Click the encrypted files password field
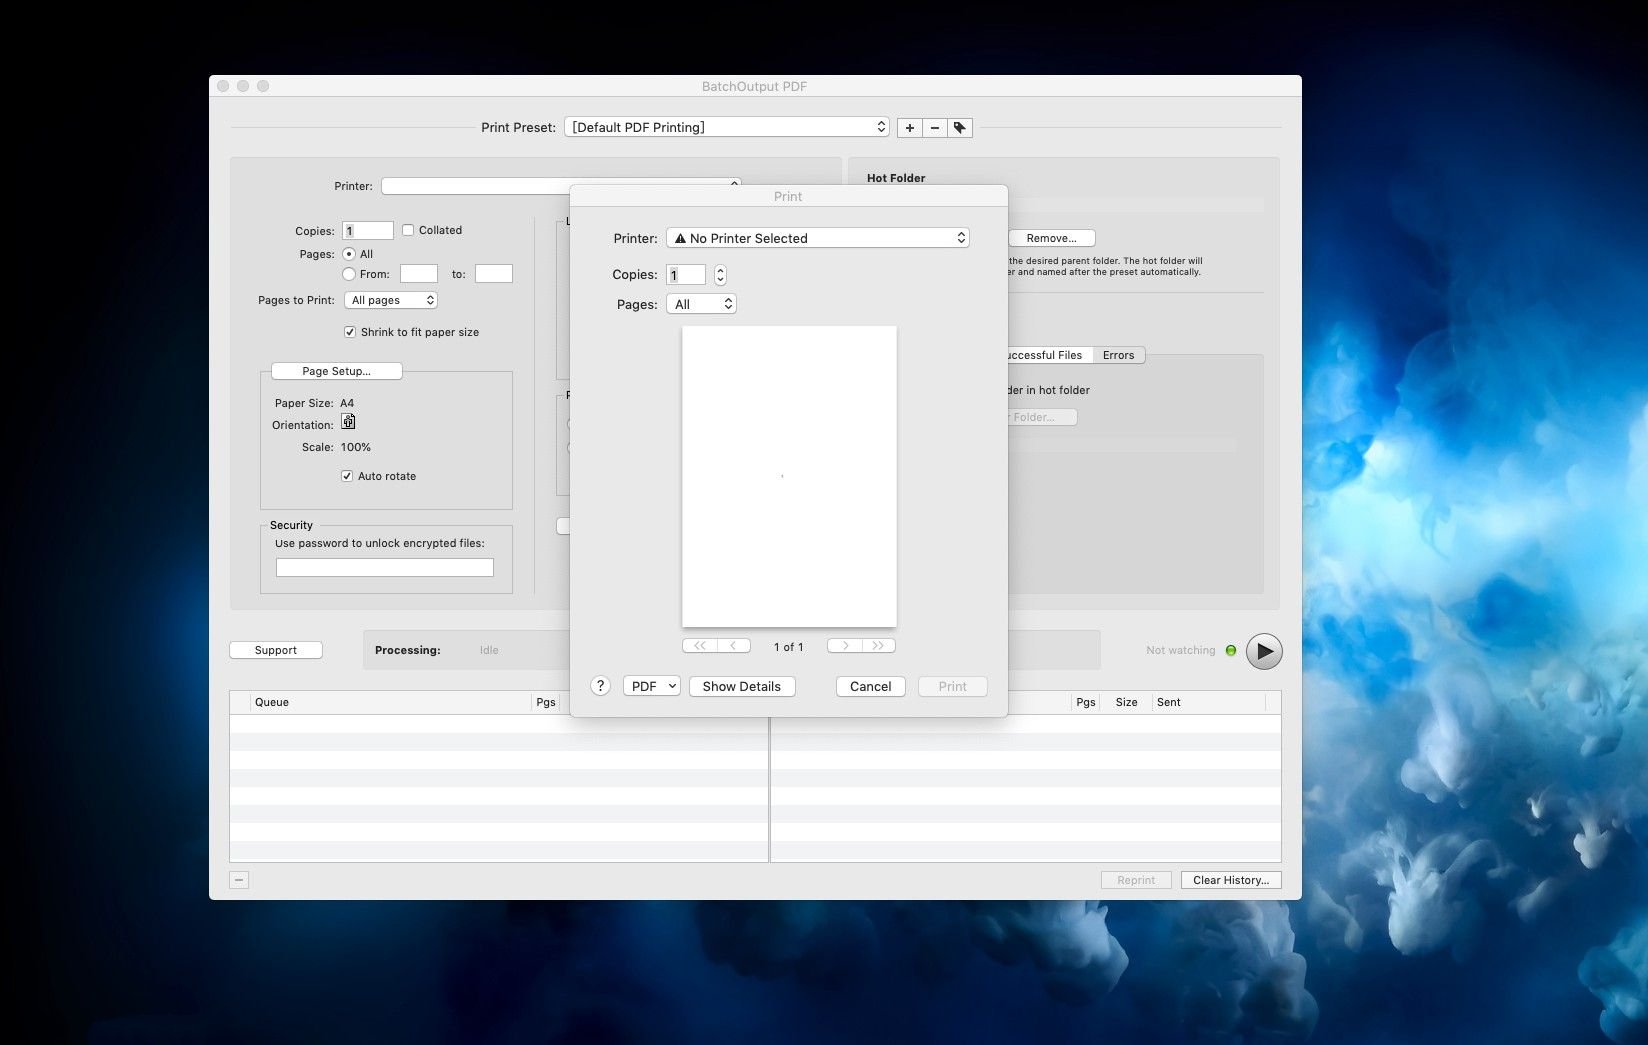The image size is (1648, 1045). tap(385, 568)
